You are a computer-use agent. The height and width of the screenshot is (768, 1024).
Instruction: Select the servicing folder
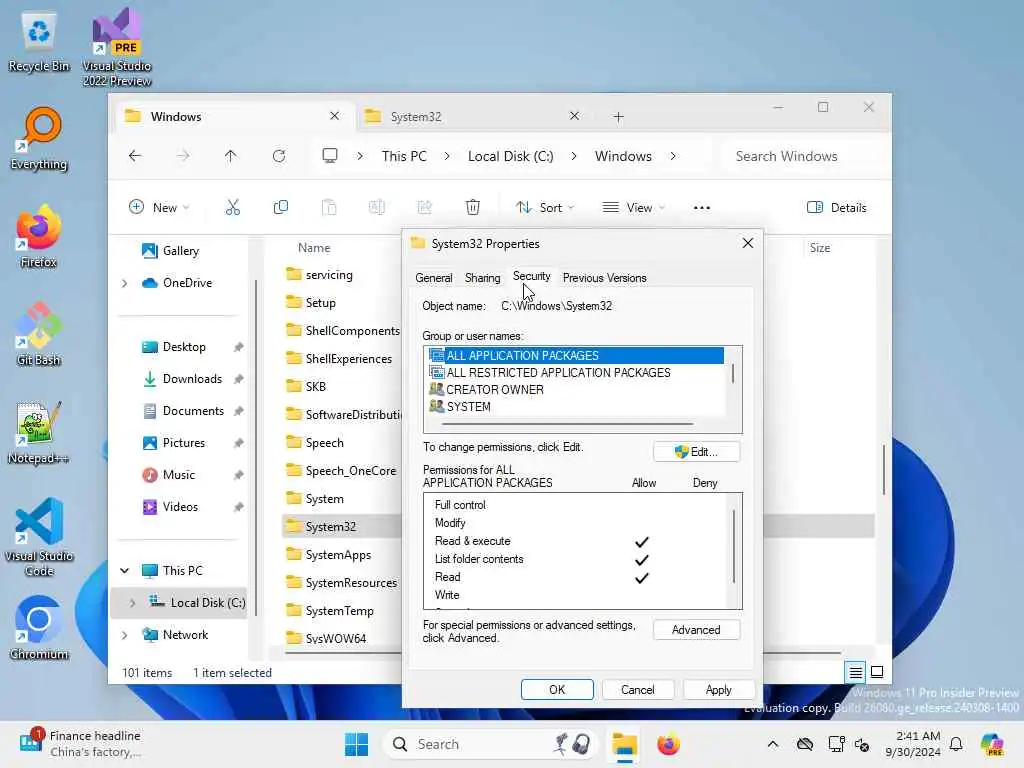coord(329,275)
